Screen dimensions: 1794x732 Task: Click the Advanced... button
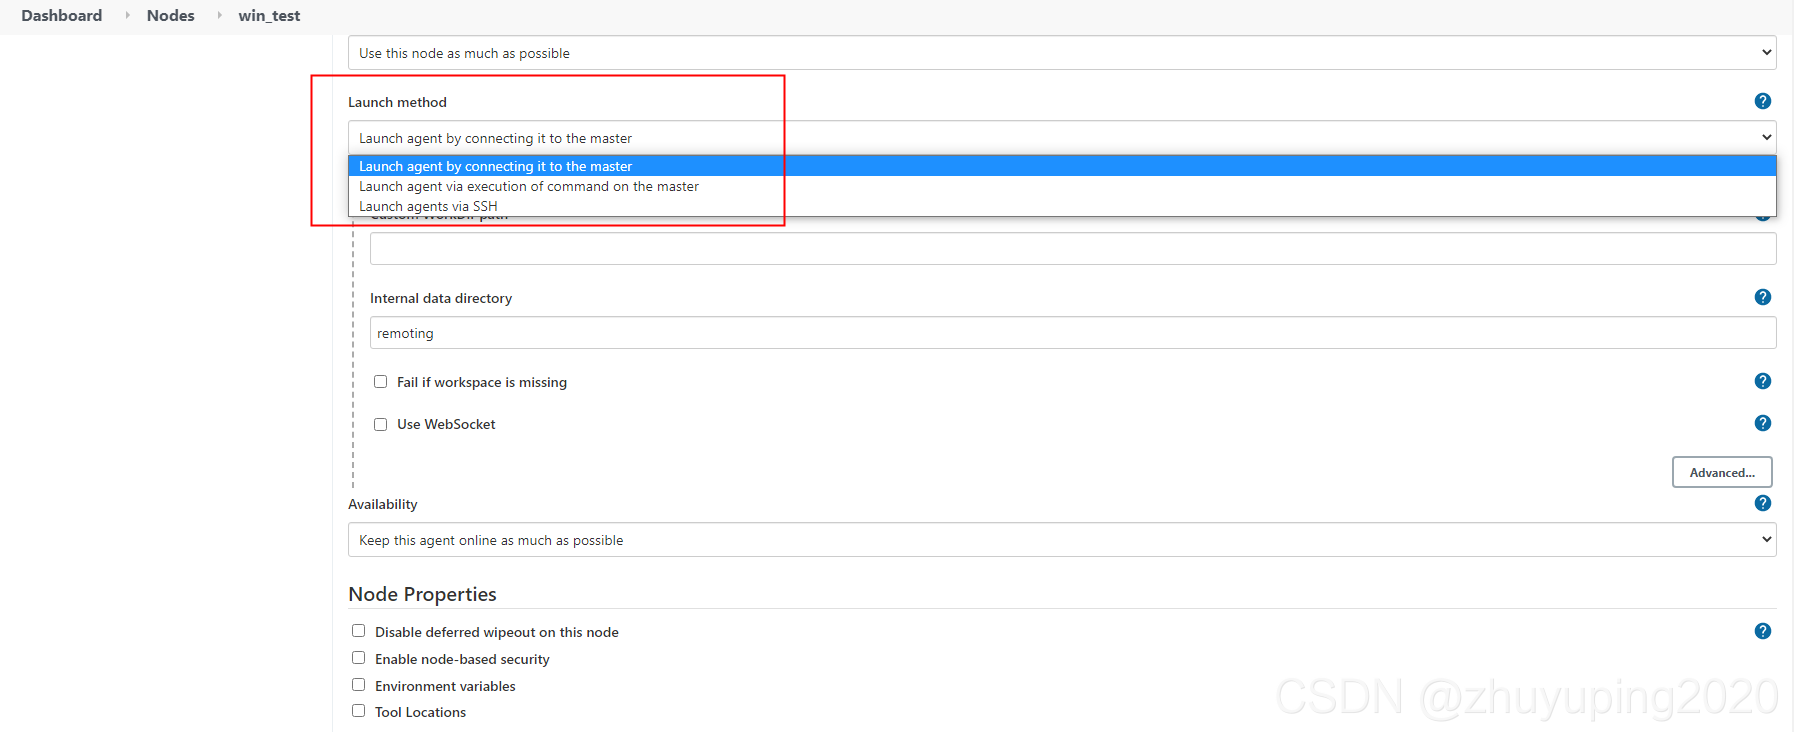click(1722, 472)
